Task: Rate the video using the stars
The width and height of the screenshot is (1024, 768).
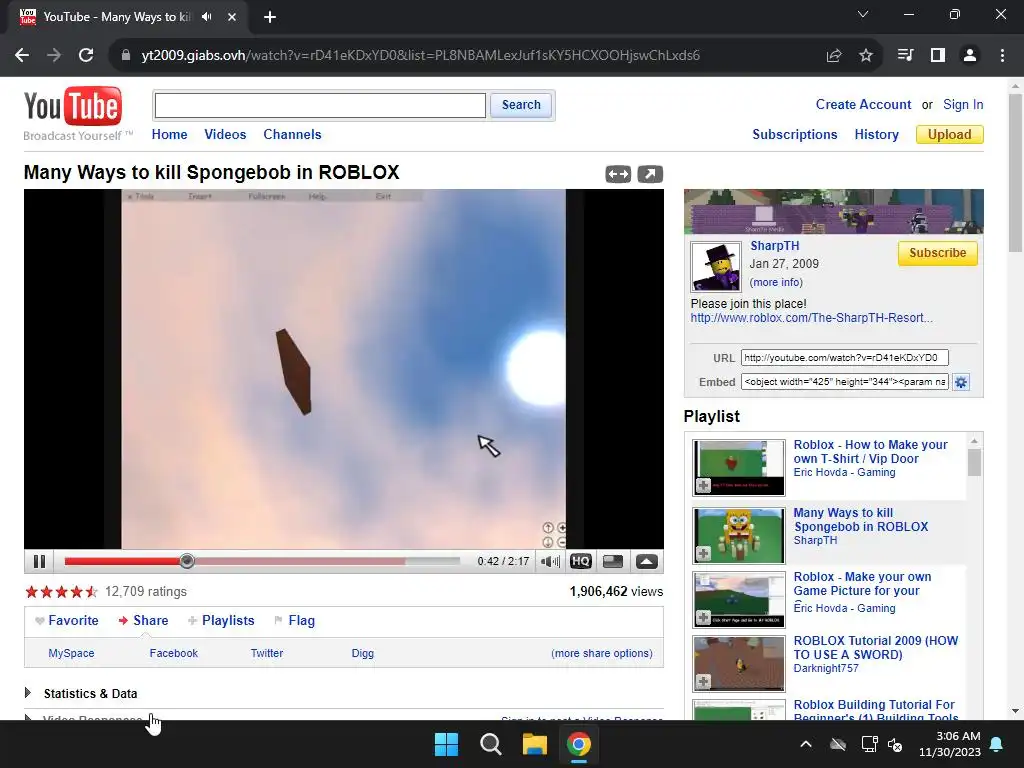Action: click(61, 592)
